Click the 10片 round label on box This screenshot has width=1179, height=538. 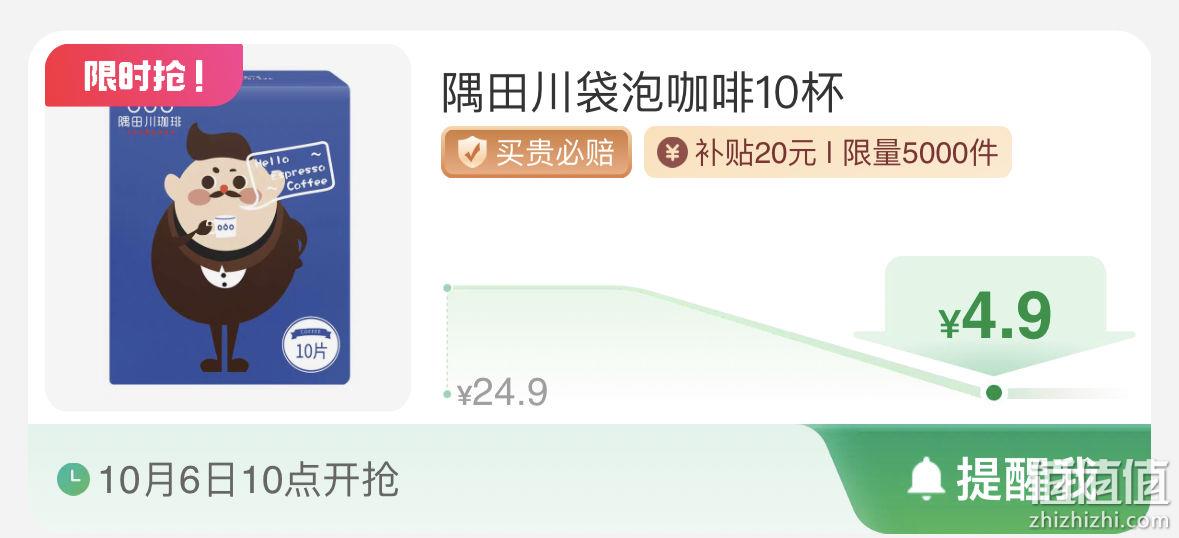point(311,345)
